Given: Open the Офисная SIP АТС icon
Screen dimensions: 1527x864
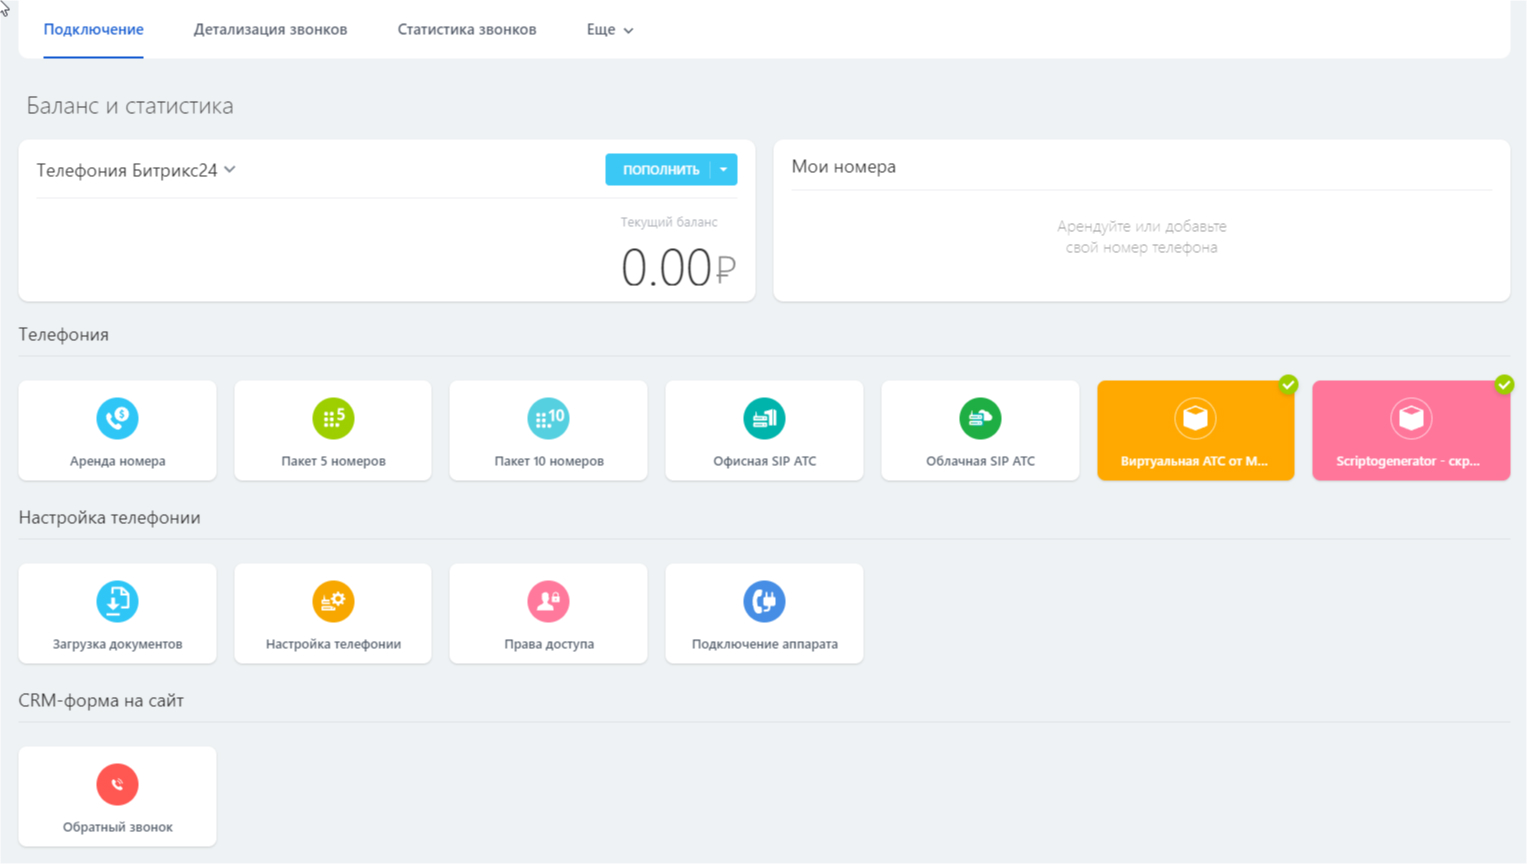Looking at the screenshot, I should pyautogui.click(x=764, y=418).
